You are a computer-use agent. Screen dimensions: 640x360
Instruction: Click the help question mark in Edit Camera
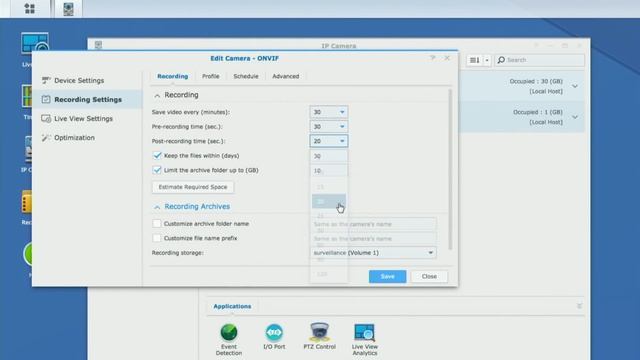tap(433, 58)
